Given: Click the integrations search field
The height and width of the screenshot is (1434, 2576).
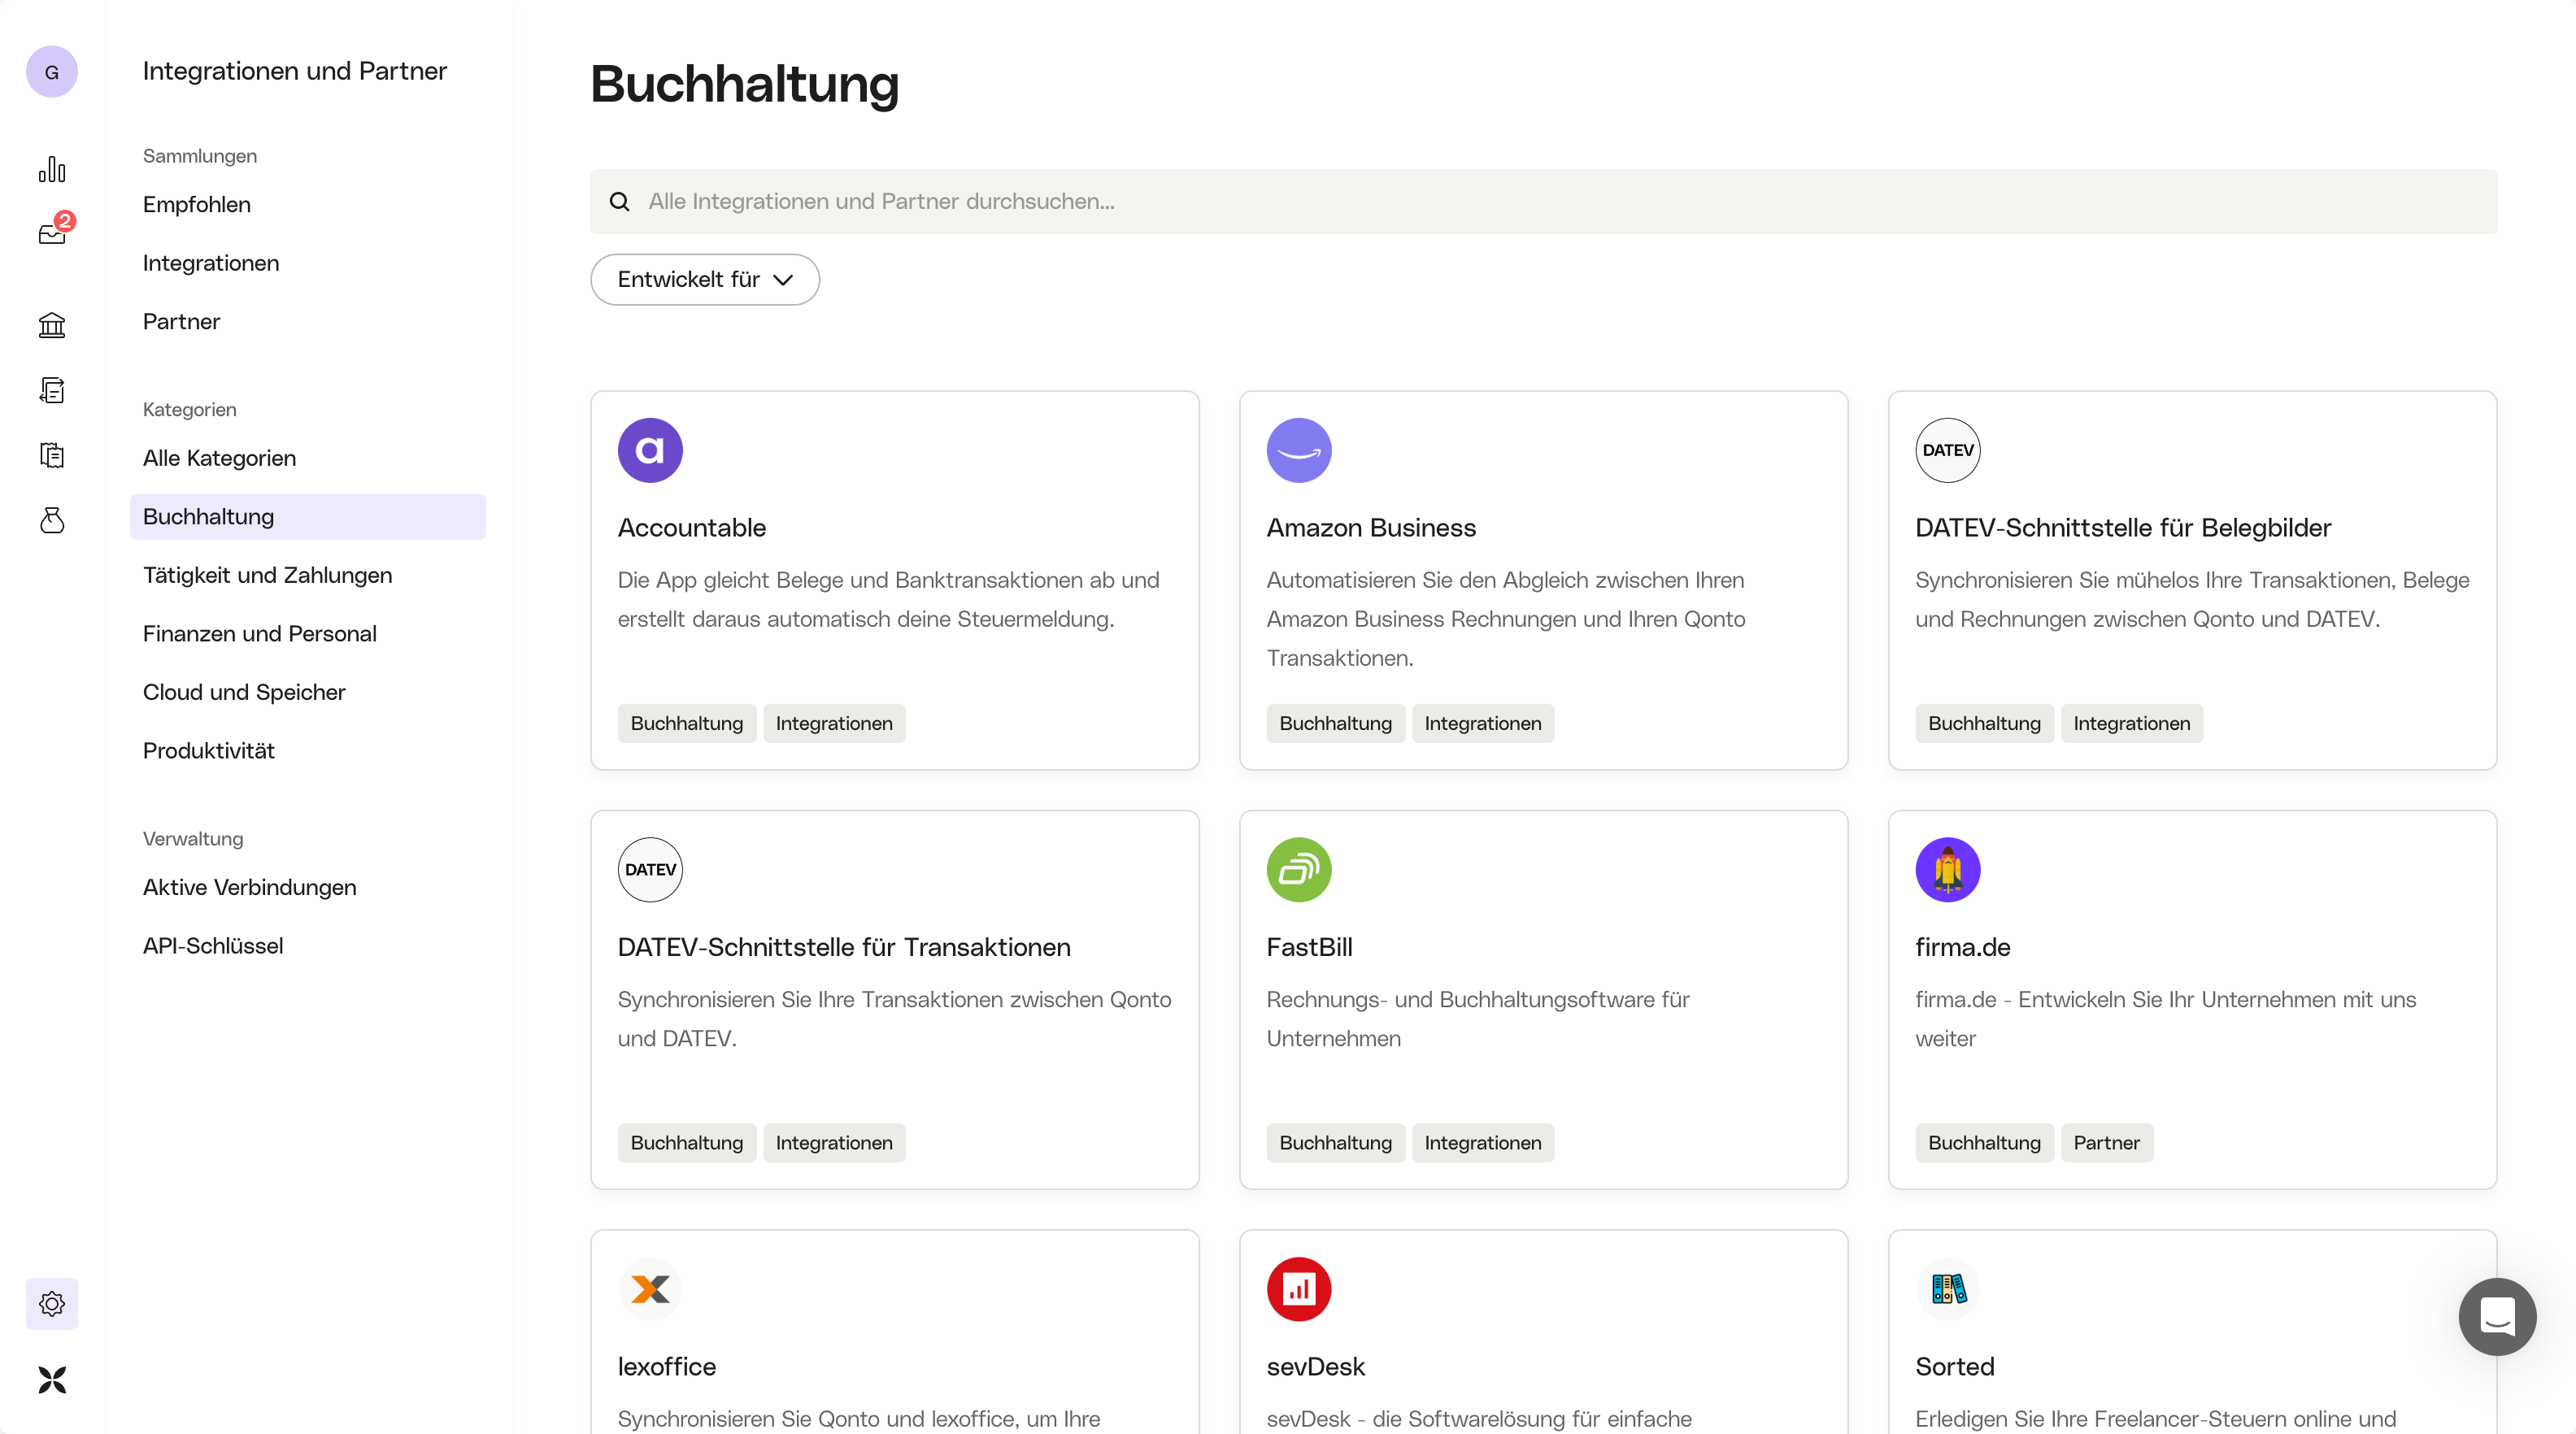Looking at the screenshot, I should 1543,201.
